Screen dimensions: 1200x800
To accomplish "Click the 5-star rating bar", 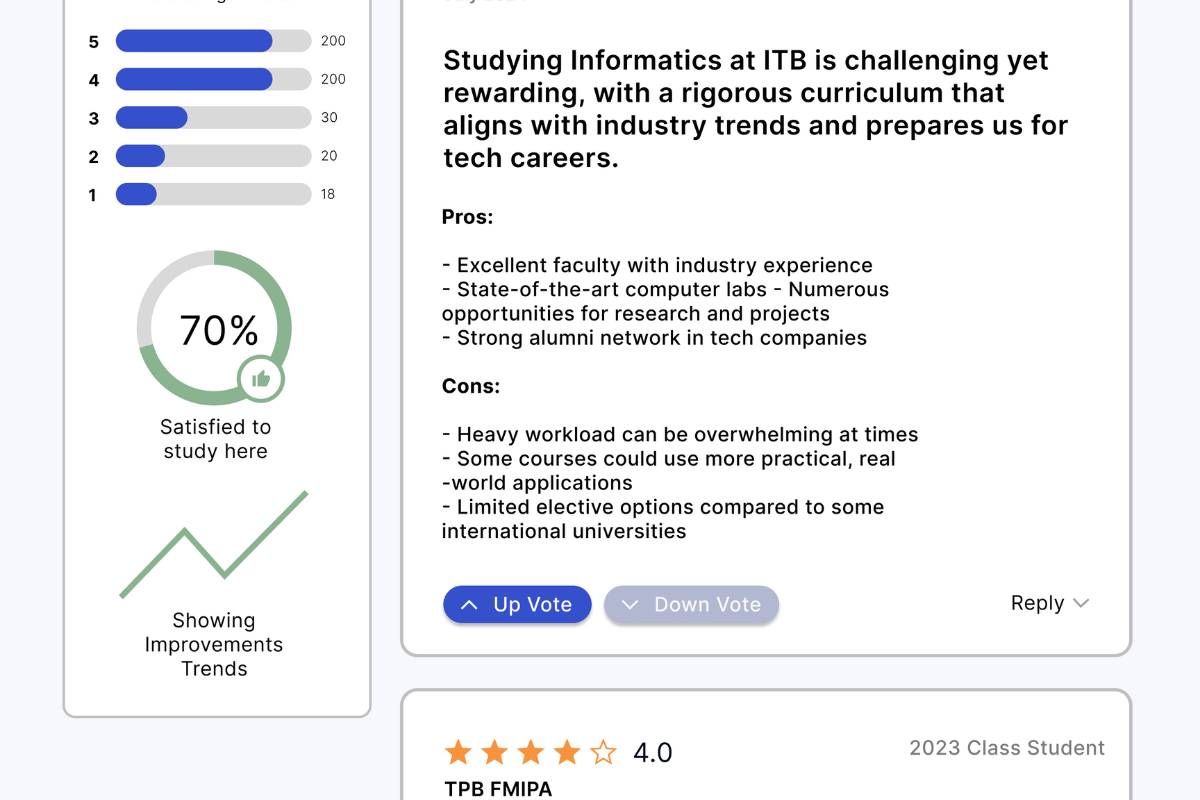I will pos(213,41).
